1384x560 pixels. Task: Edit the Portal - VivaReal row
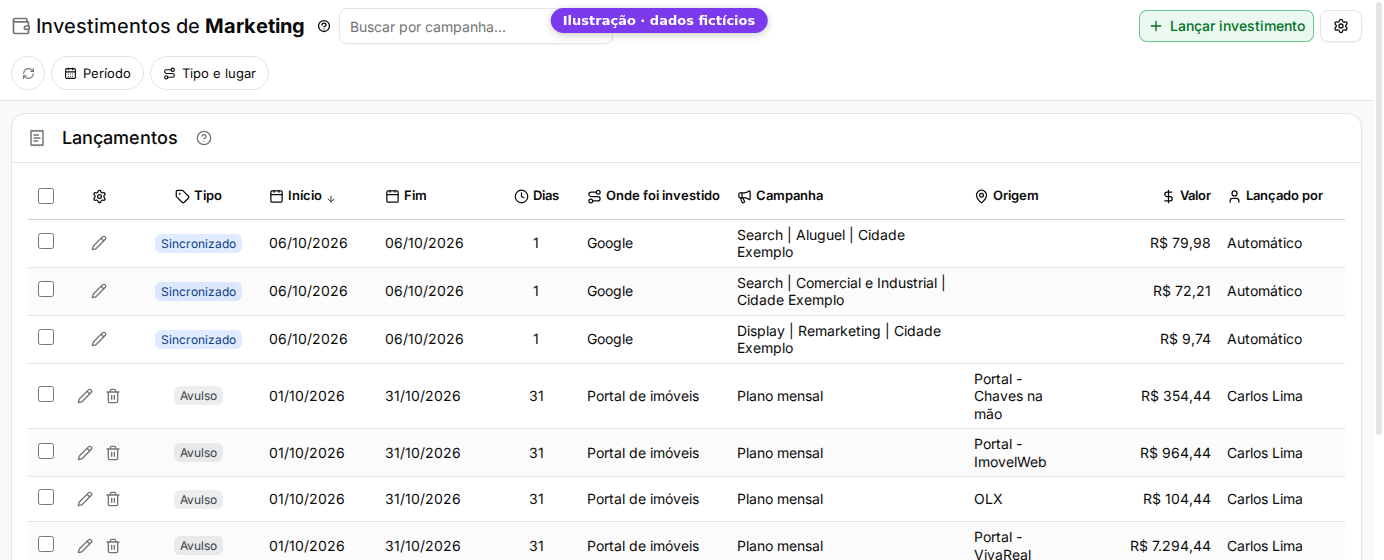(x=85, y=546)
